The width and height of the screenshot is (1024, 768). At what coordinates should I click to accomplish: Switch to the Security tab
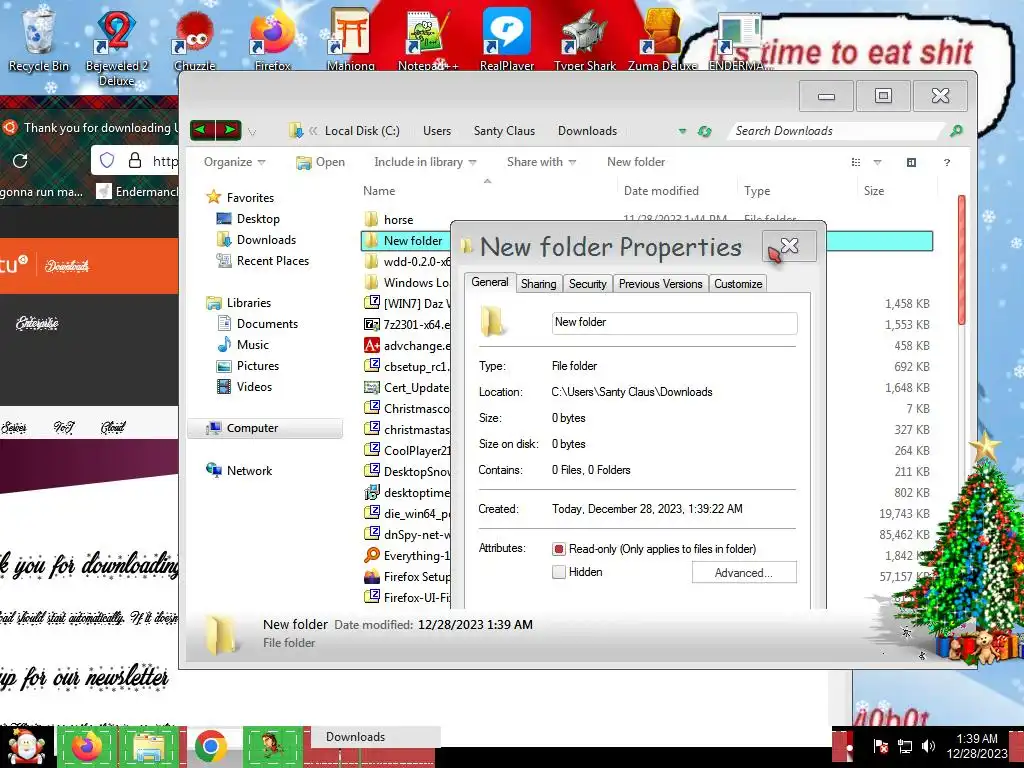point(587,283)
